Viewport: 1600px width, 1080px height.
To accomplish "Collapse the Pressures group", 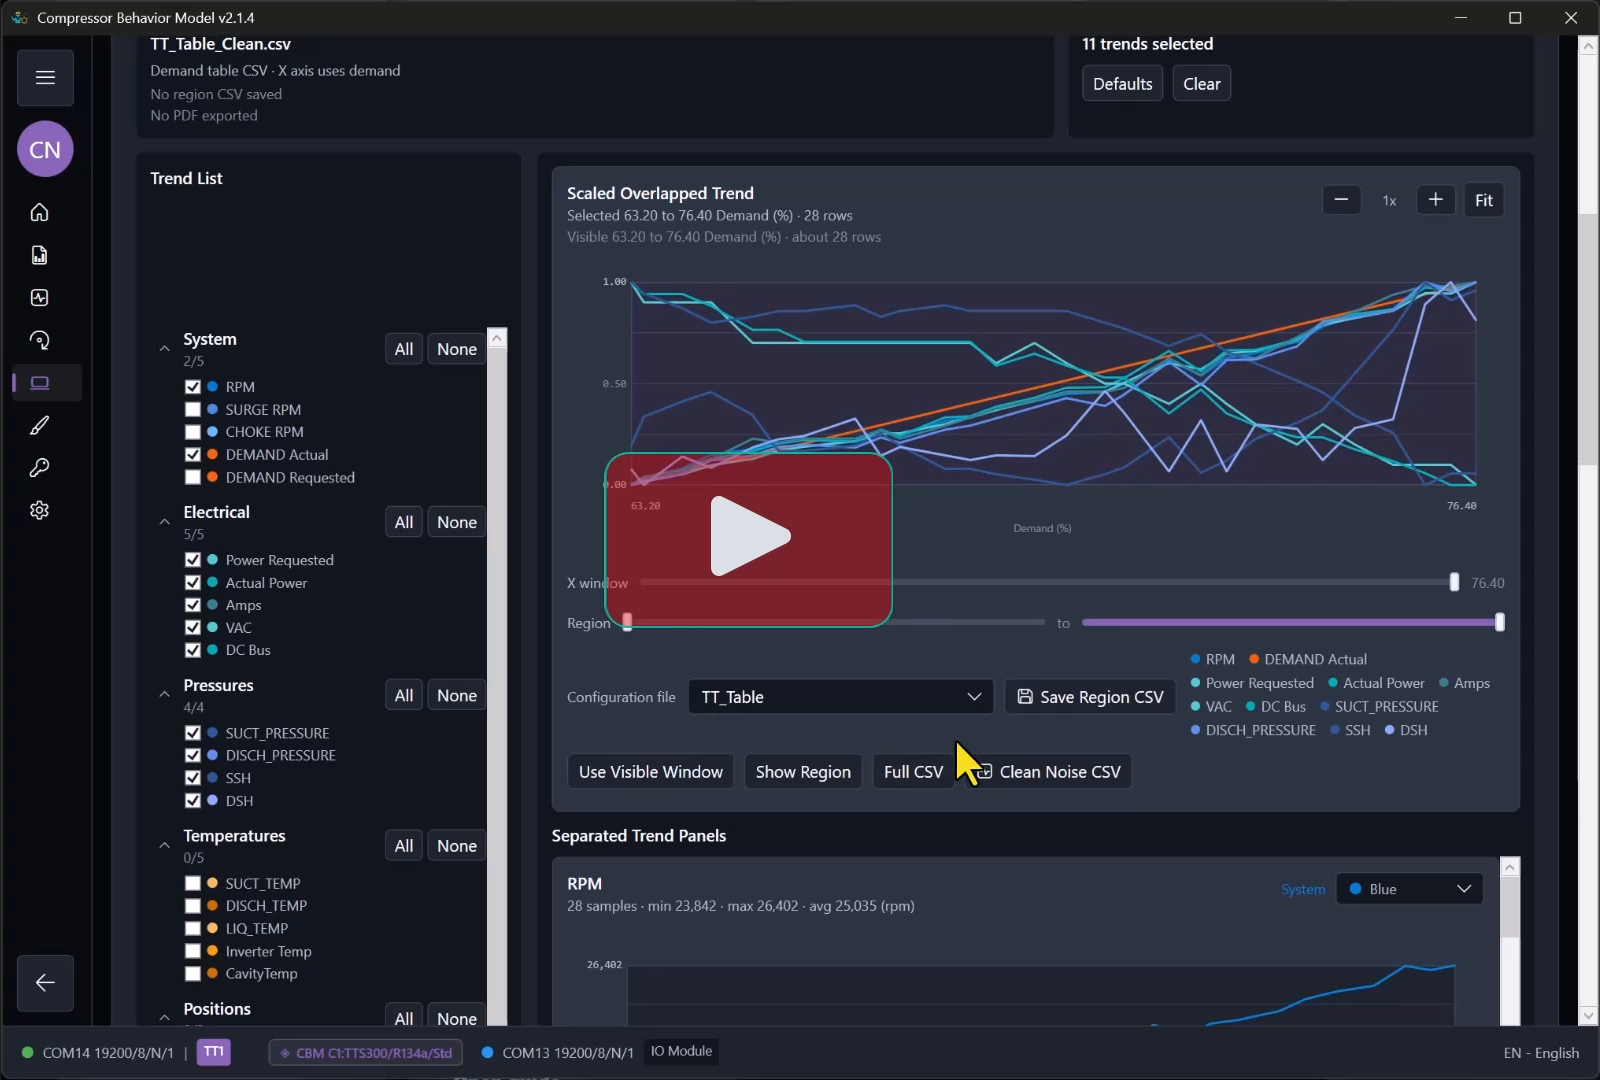I will (164, 695).
